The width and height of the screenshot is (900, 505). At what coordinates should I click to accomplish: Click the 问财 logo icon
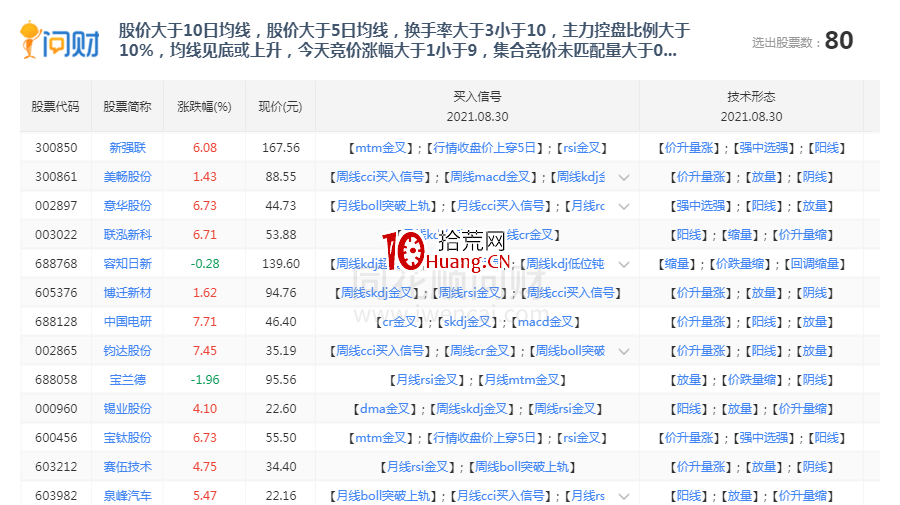[60, 40]
